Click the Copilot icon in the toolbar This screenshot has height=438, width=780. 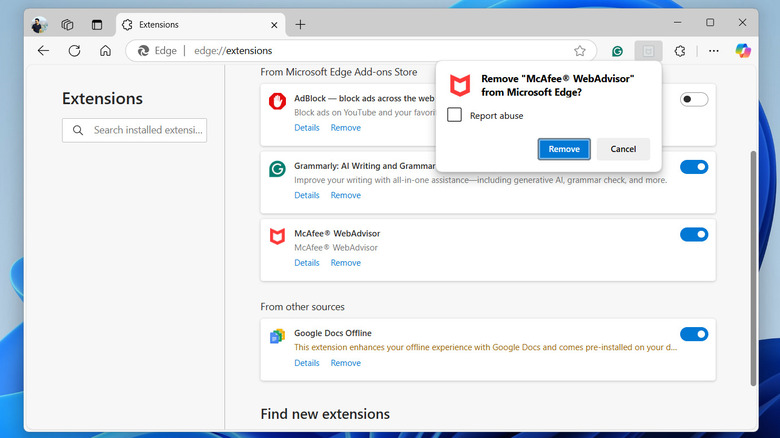click(x=742, y=50)
